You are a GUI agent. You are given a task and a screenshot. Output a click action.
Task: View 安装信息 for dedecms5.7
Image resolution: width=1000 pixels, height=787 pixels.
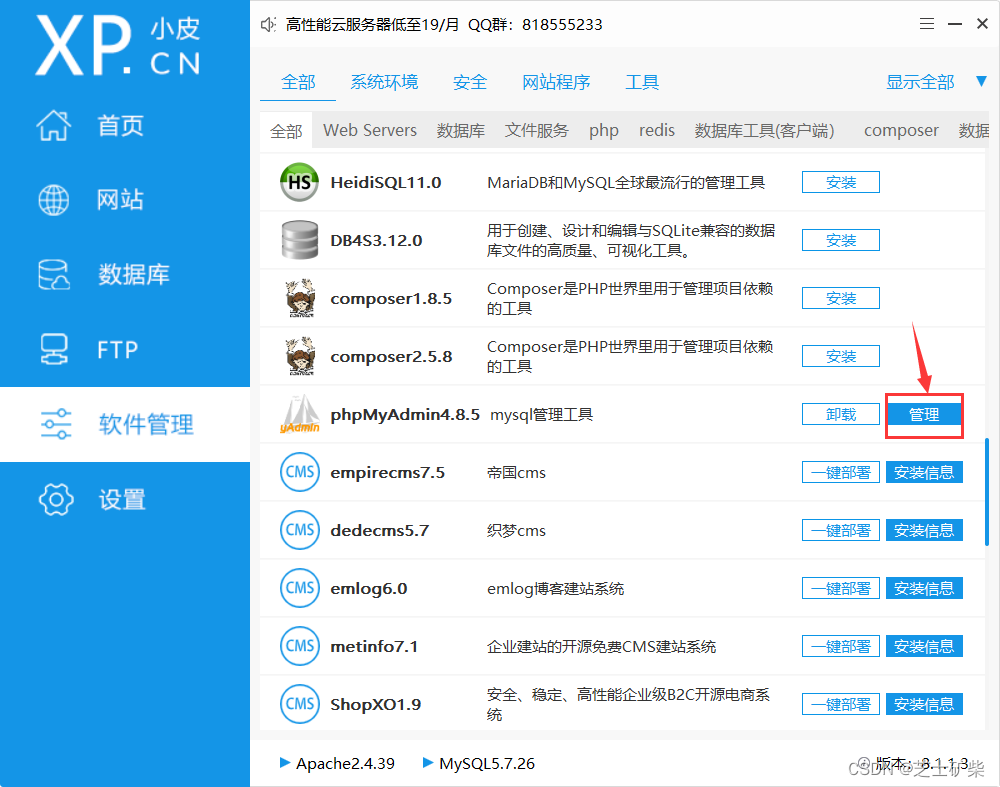pyautogui.click(x=924, y=531)
